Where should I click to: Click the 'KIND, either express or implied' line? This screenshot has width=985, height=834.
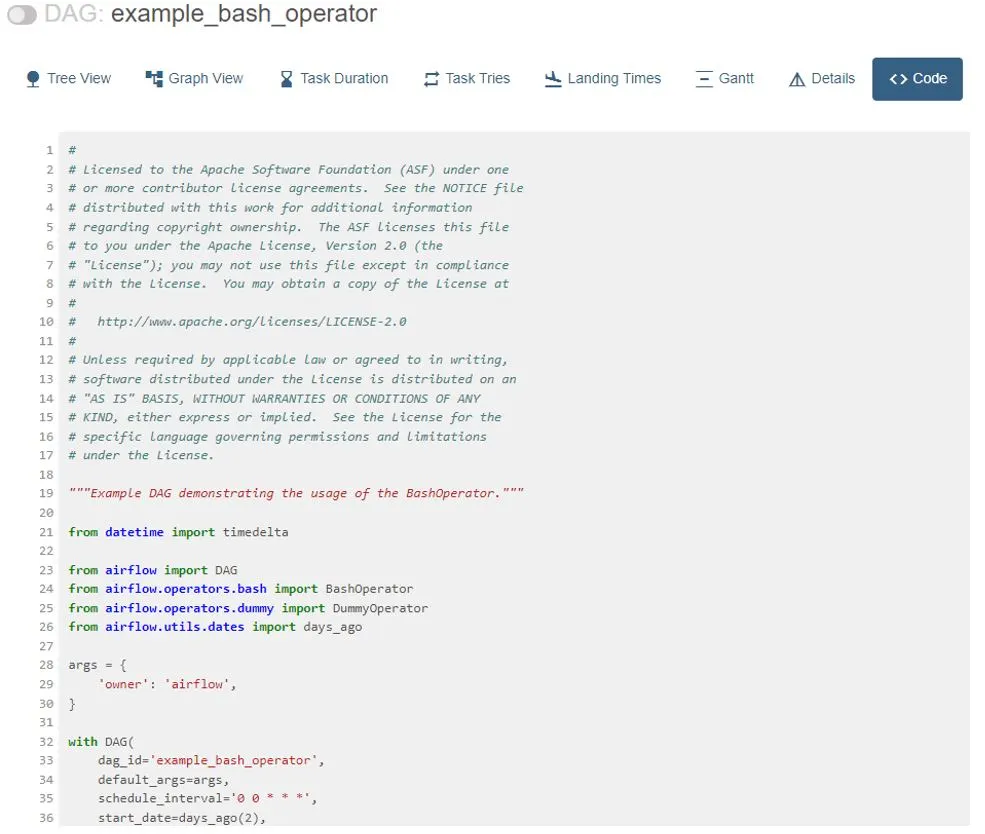coord(285,418)
